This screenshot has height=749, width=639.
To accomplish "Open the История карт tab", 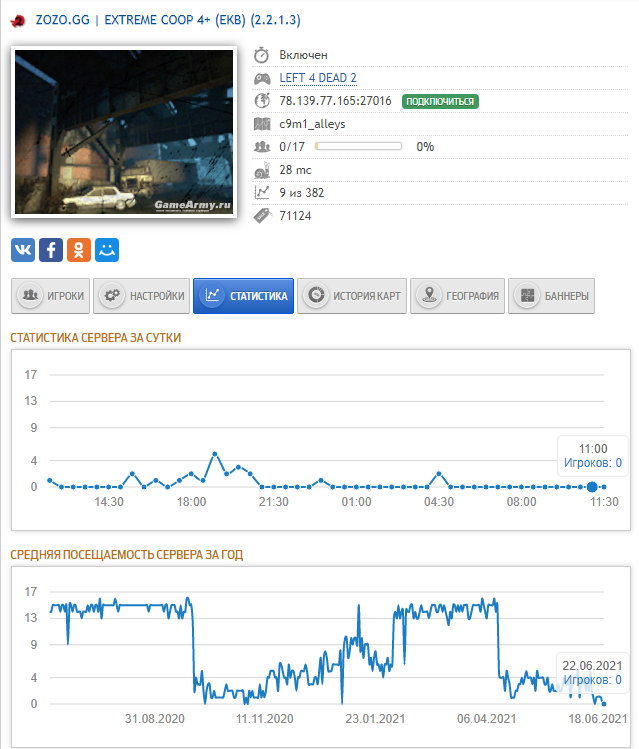I will coord(352,296).
